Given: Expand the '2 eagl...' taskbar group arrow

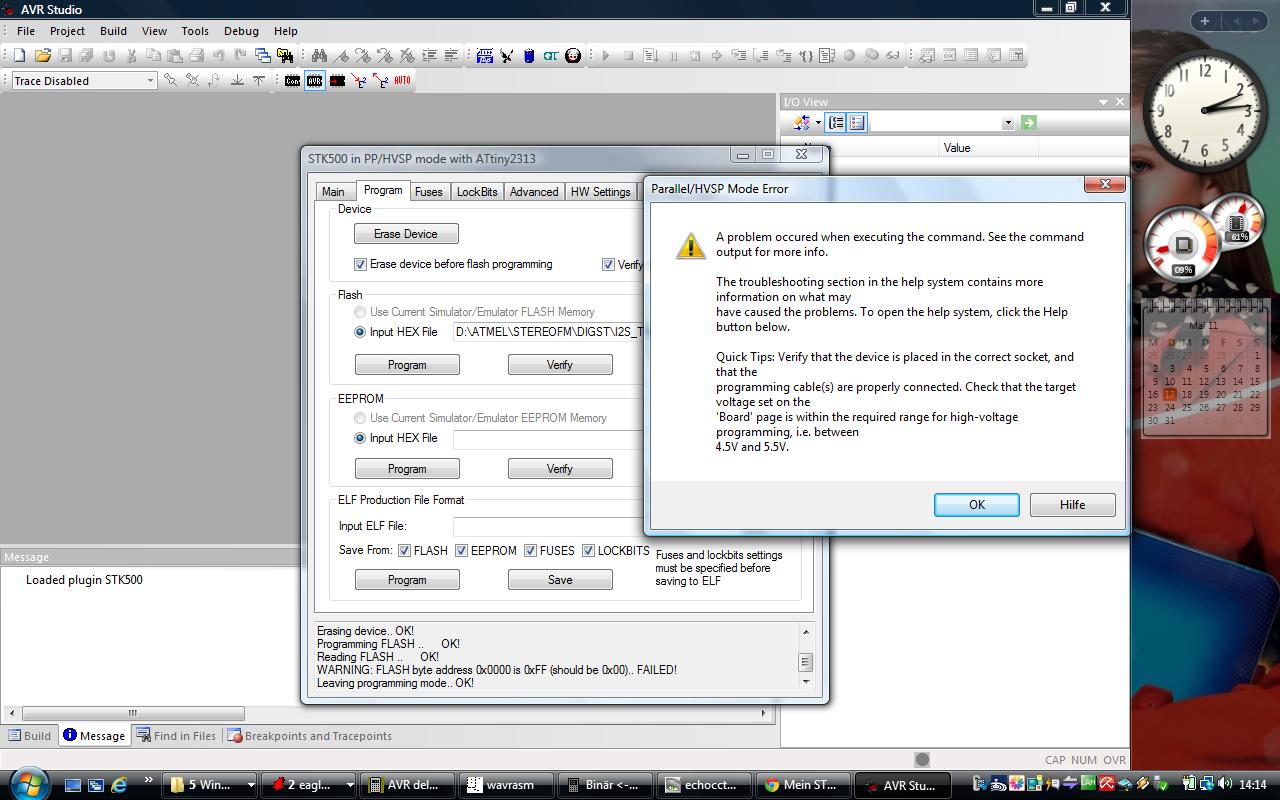Looking at the screenshot, I should tap(349, 785).
